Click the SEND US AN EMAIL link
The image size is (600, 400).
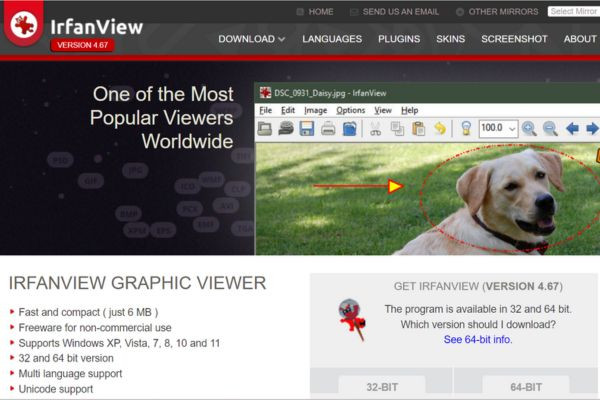coord(401,12)
